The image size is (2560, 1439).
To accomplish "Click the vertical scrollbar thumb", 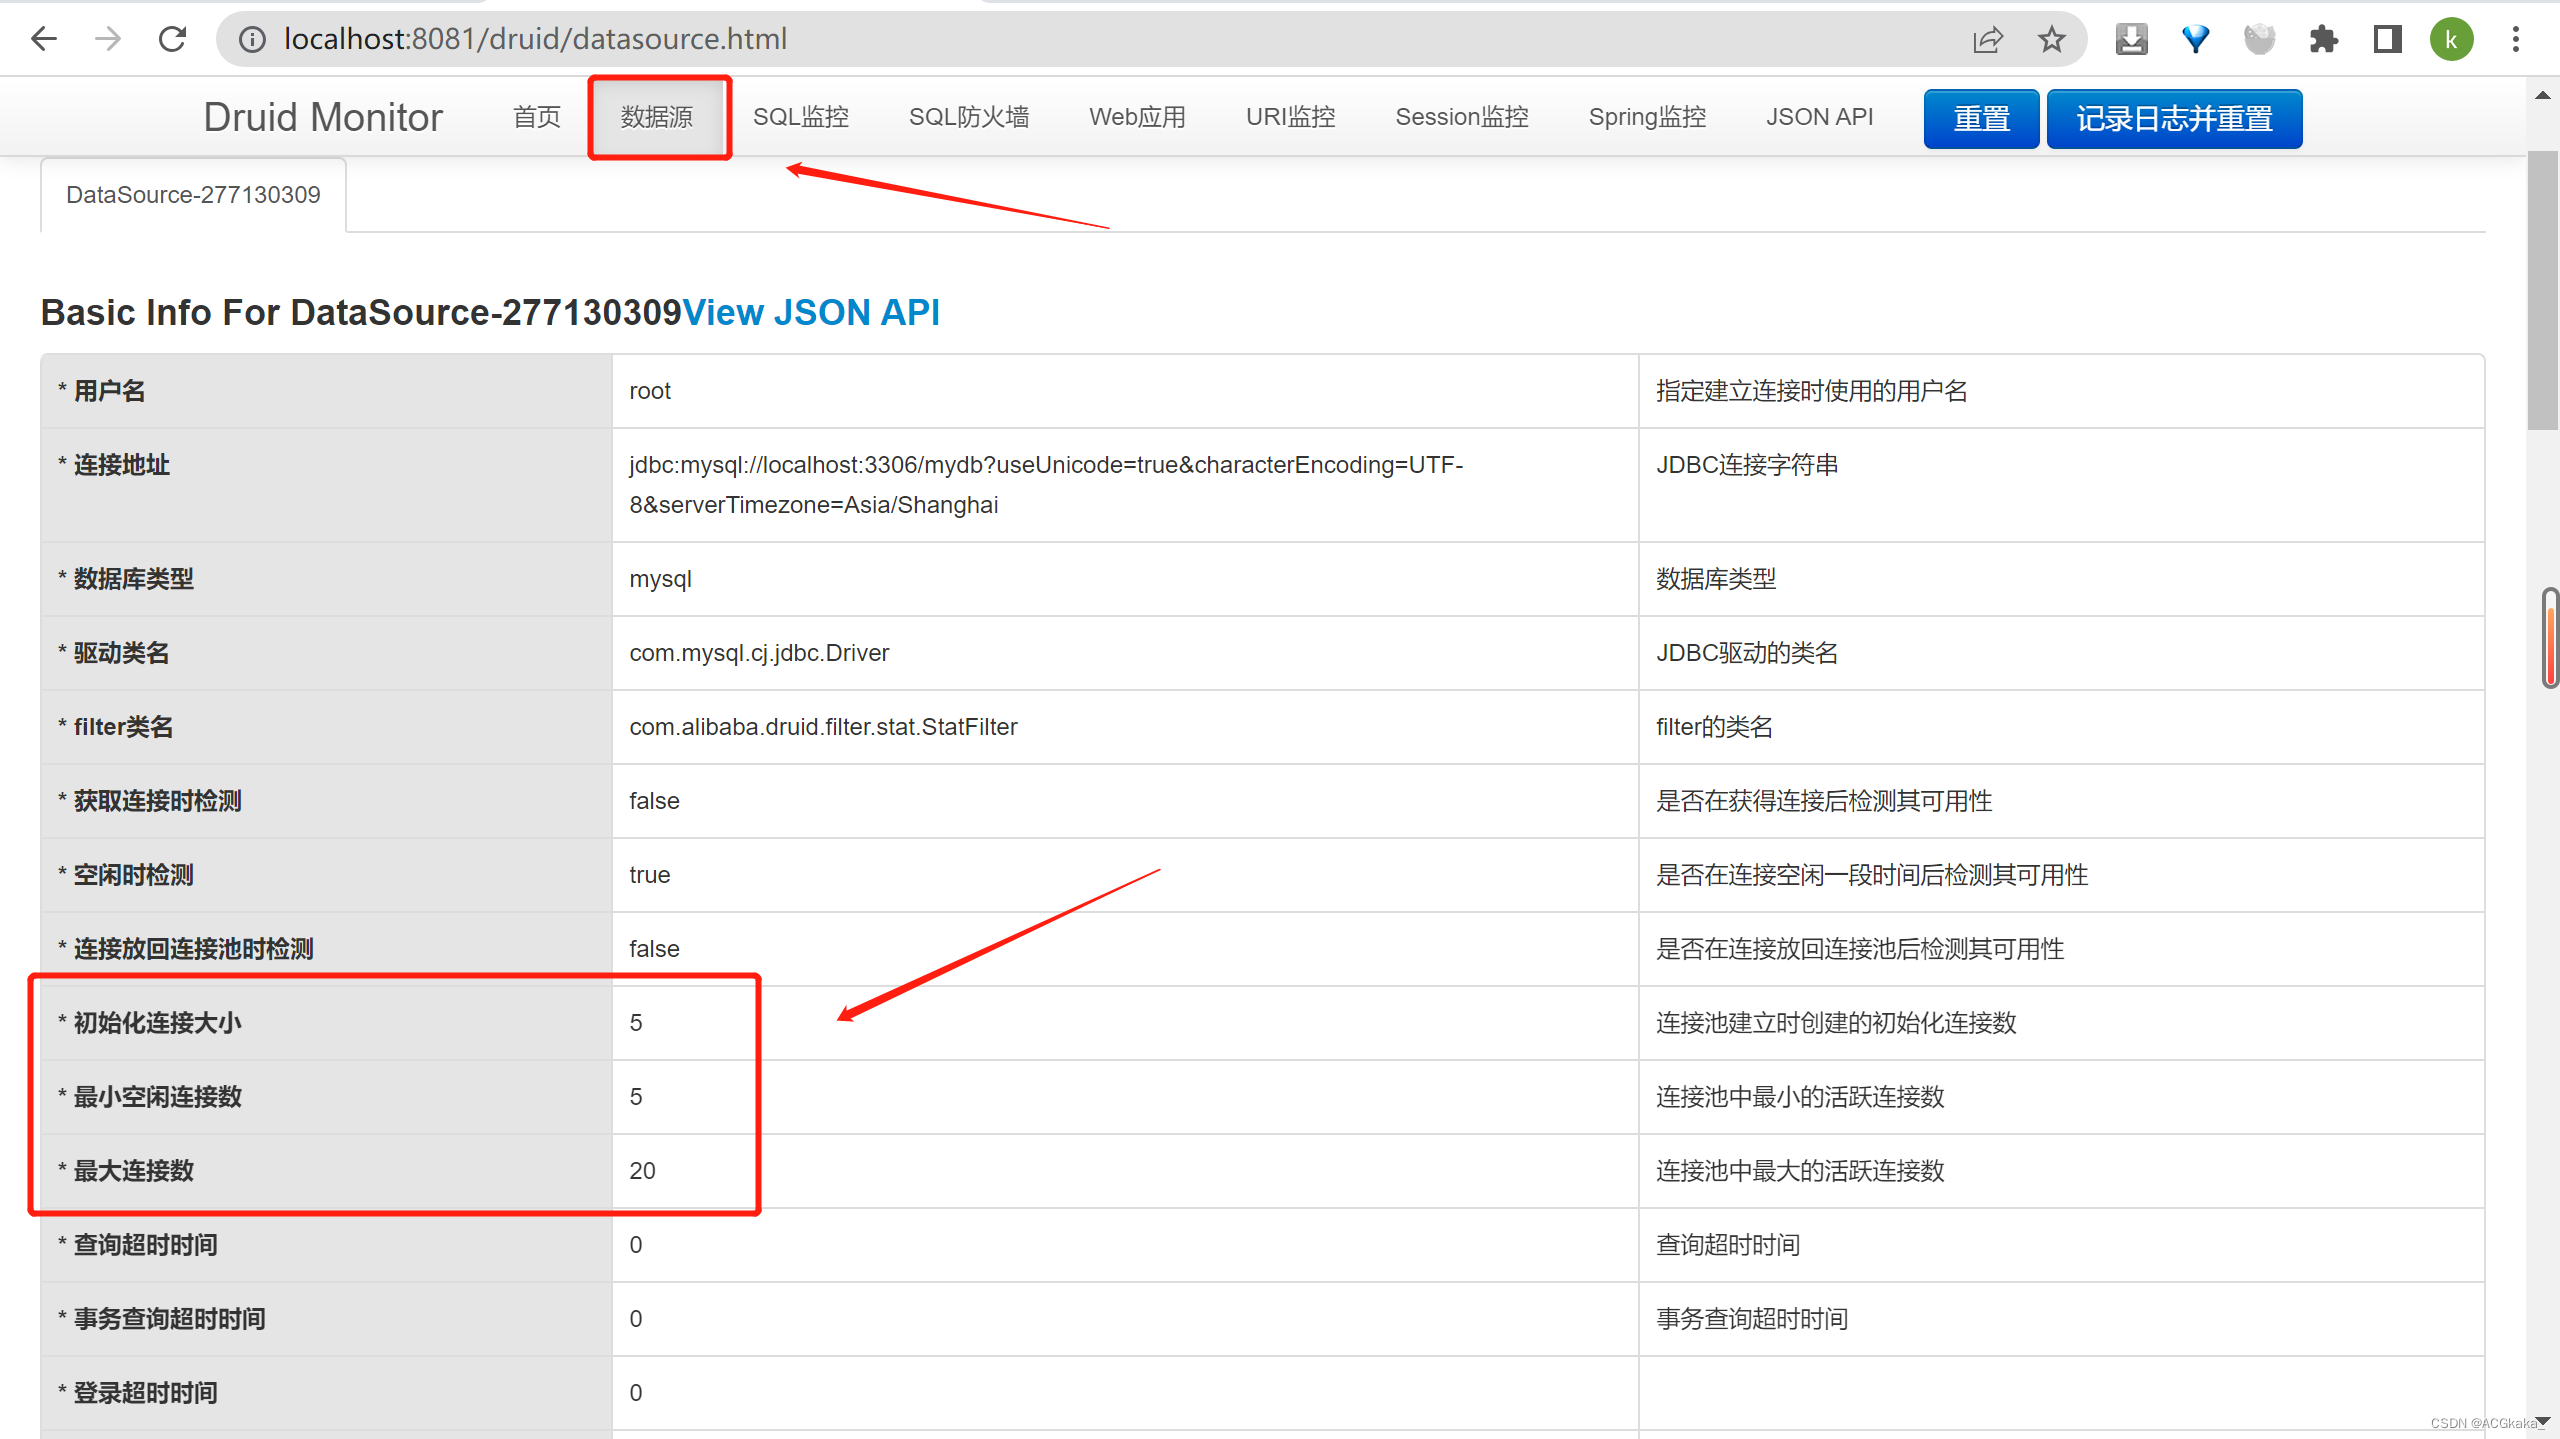I will [x=2543, y=290].
